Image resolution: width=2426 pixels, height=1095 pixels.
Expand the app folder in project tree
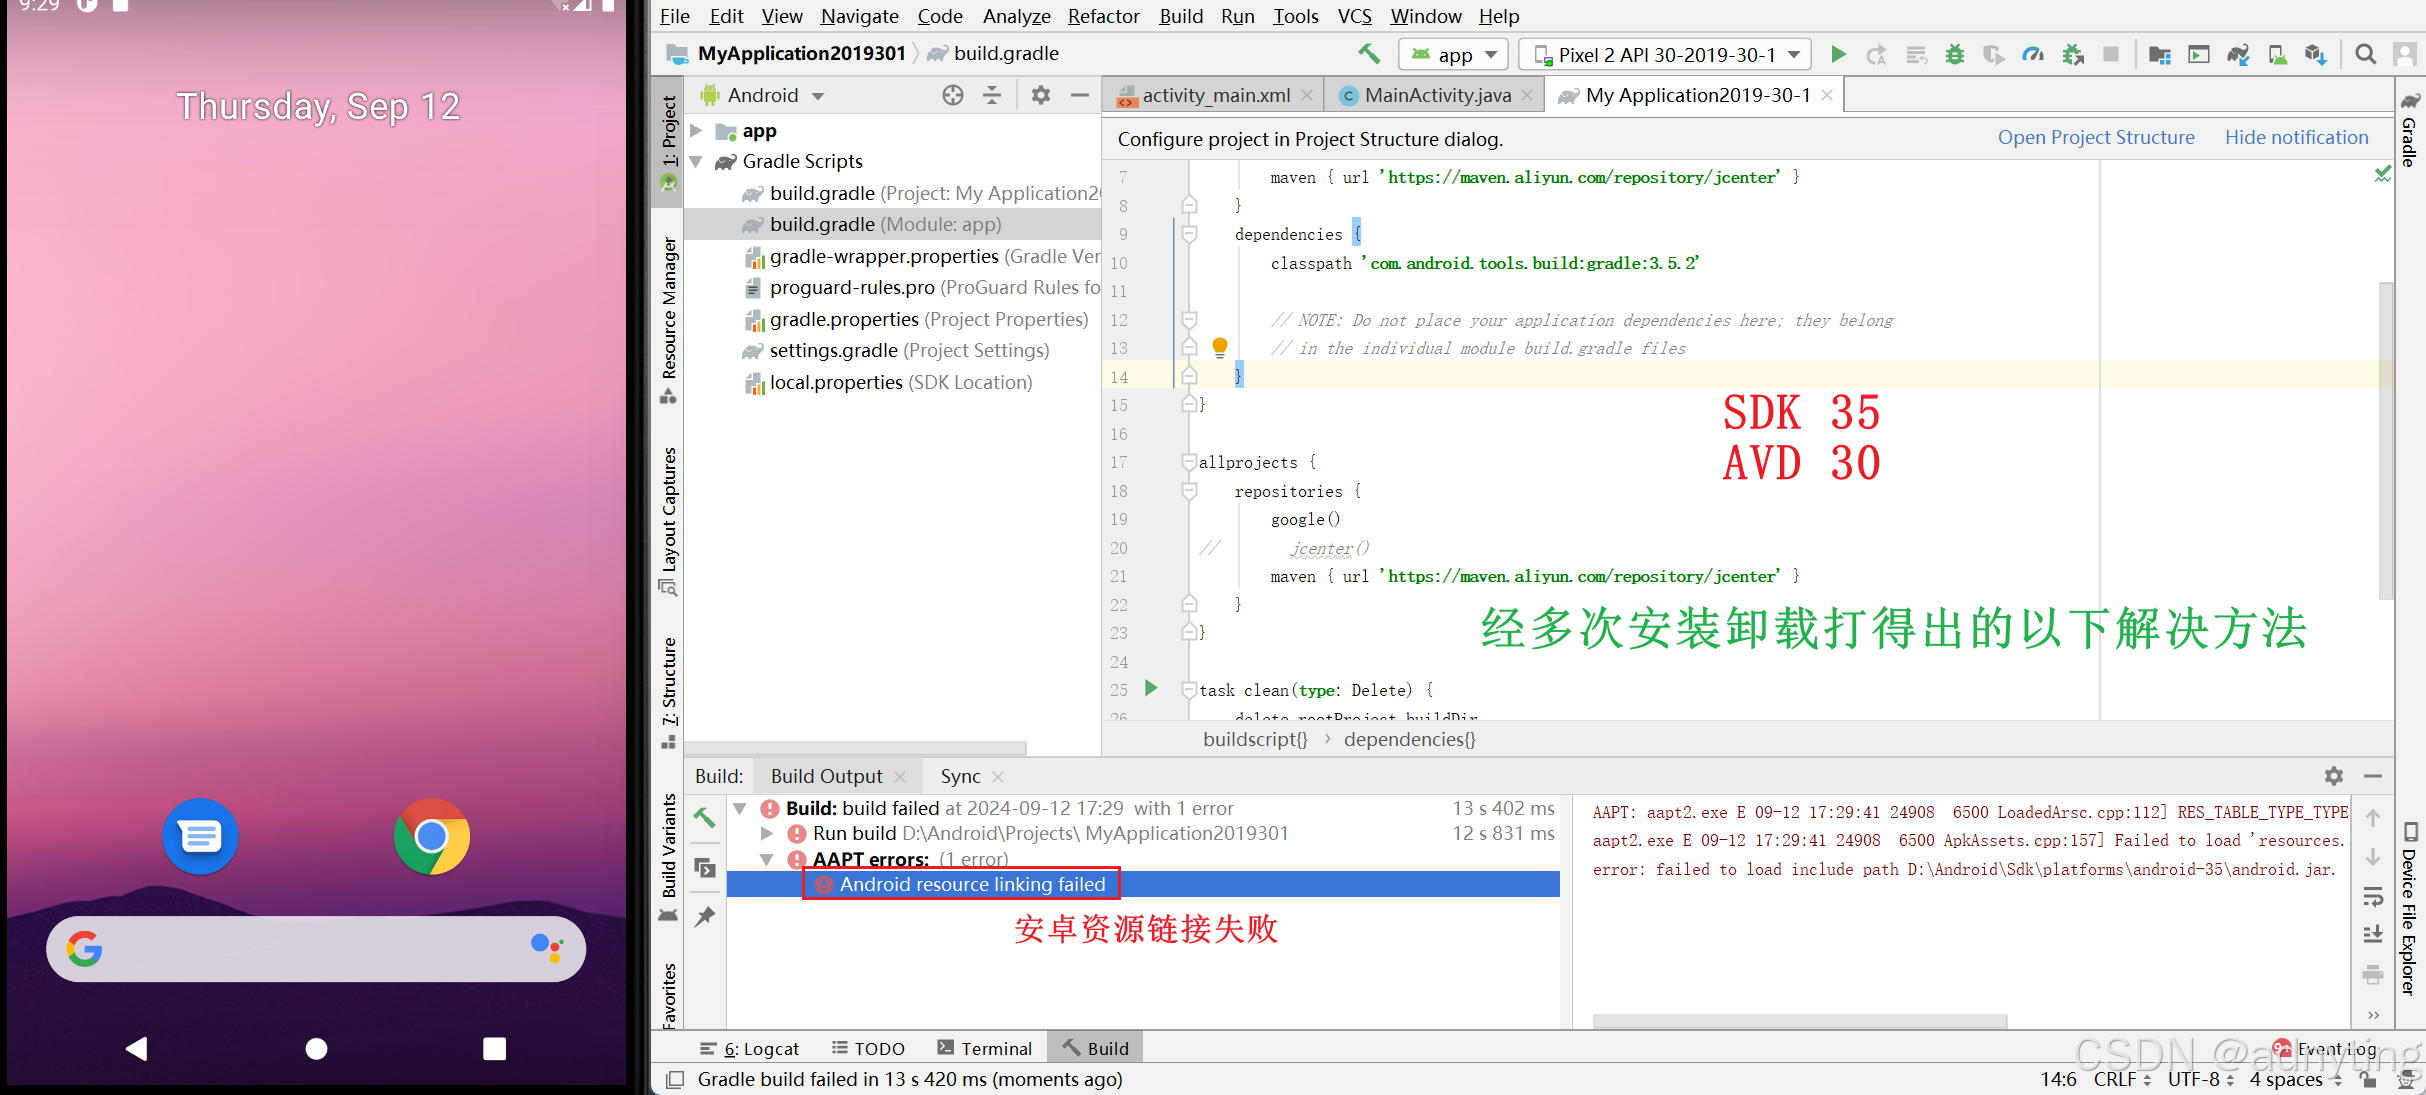(697, 131)
